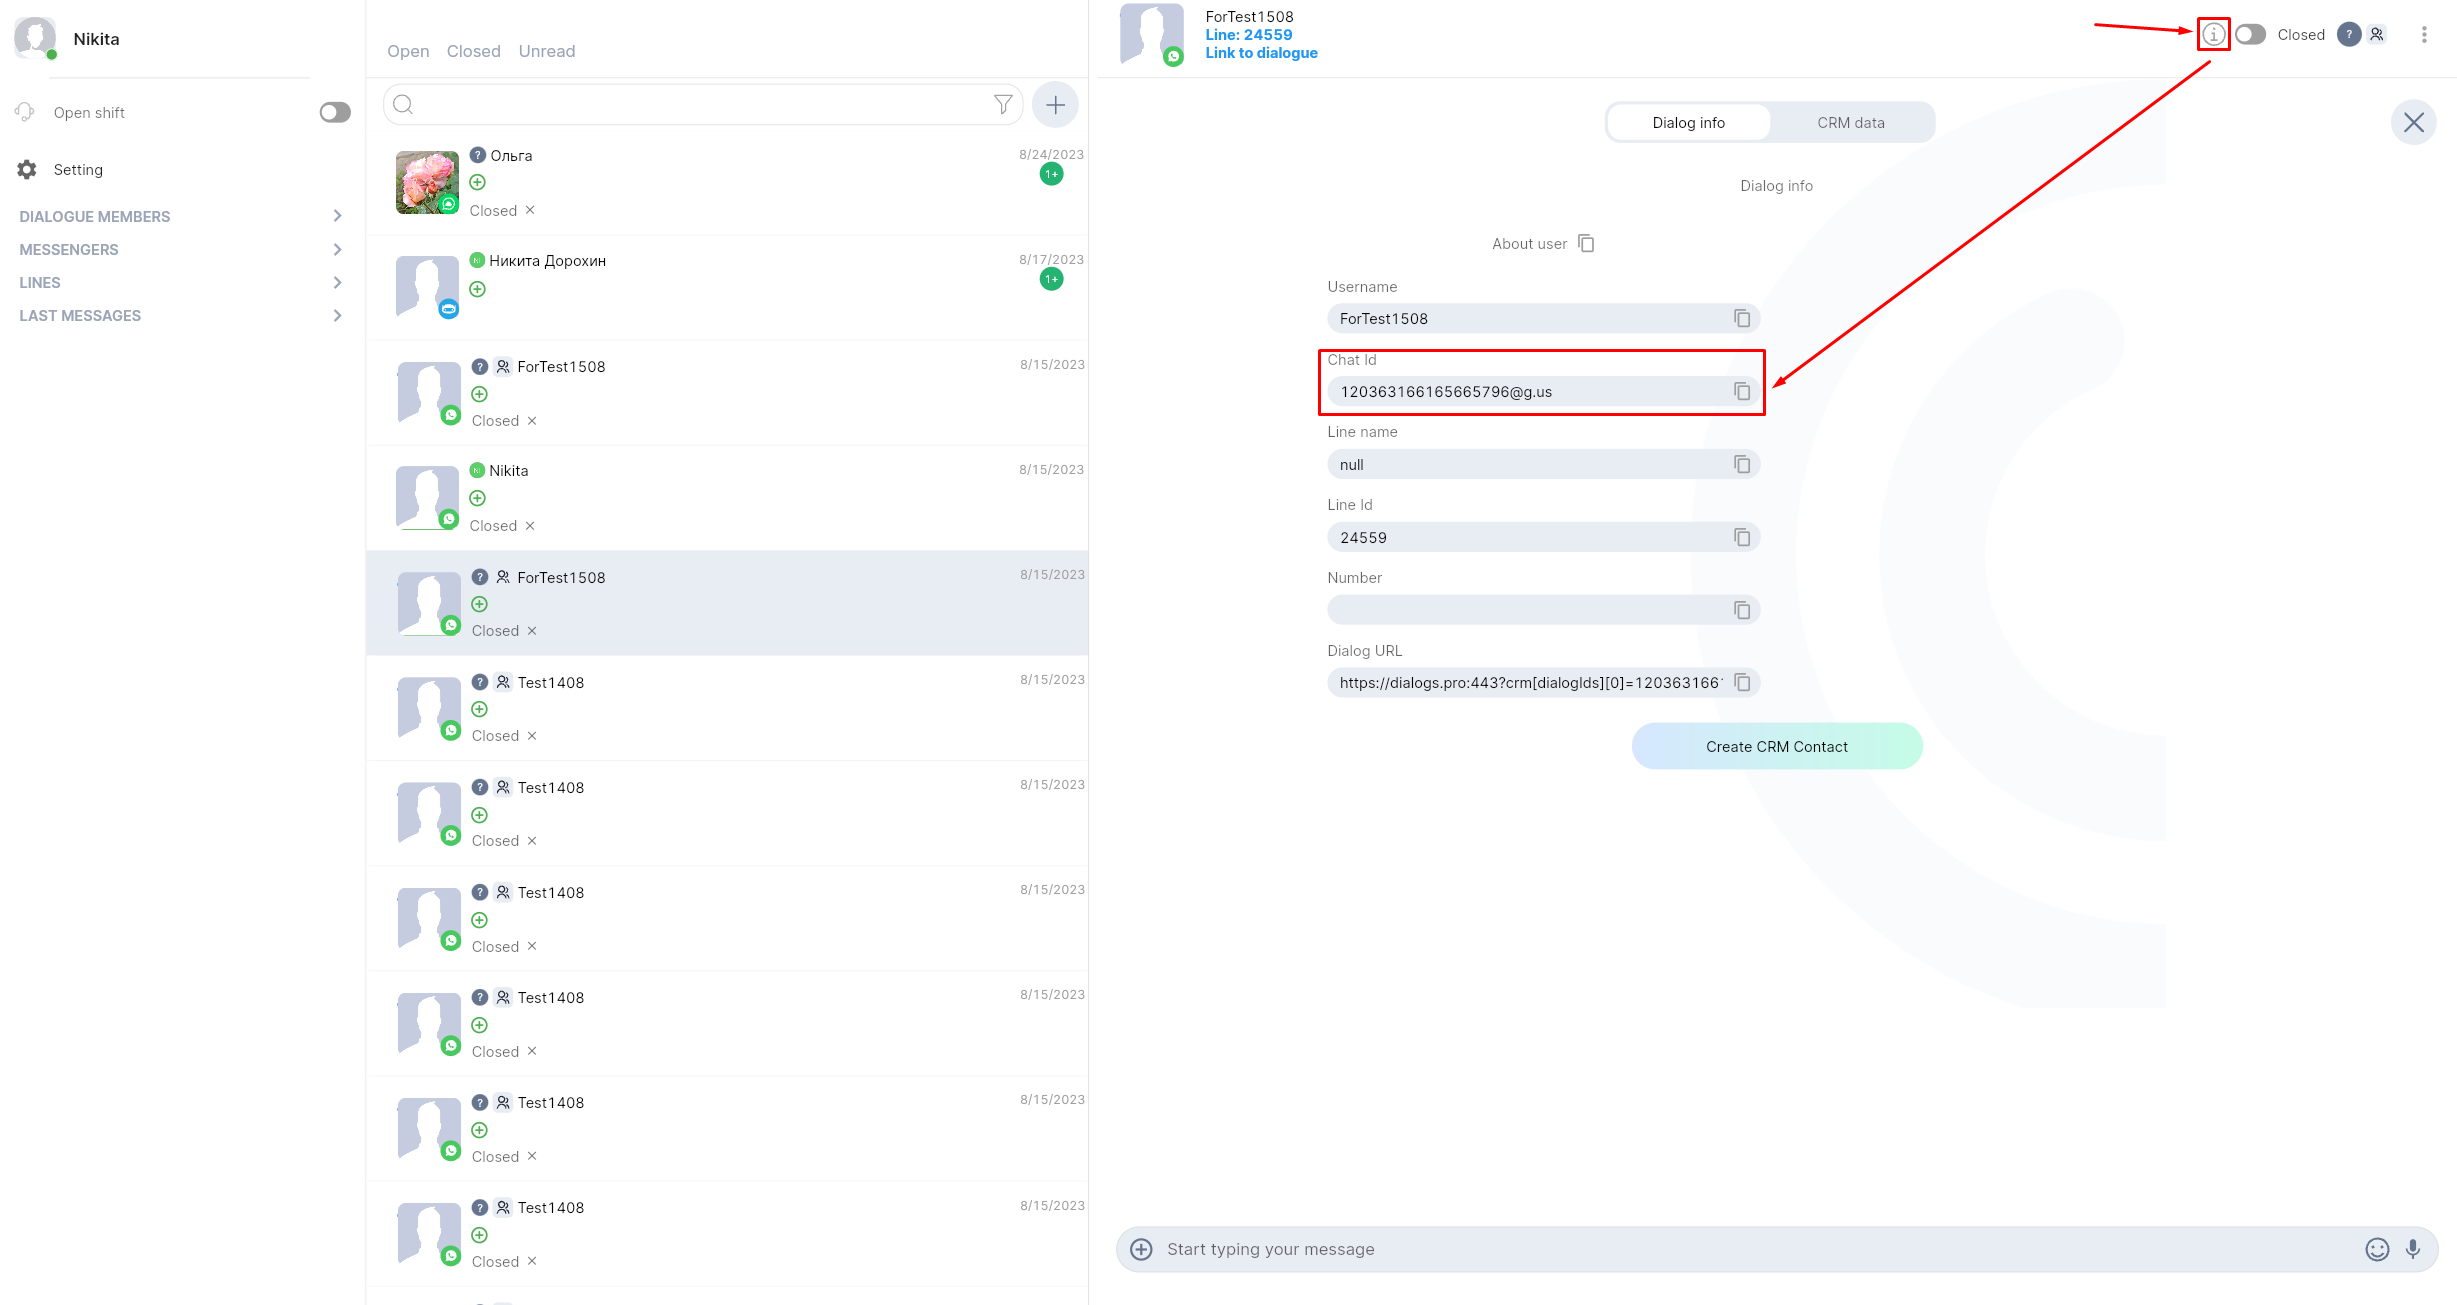This screenshot has height=1305, width=2457.
Task: Click the filter funnel icon
Action: tap(1002, 105)
